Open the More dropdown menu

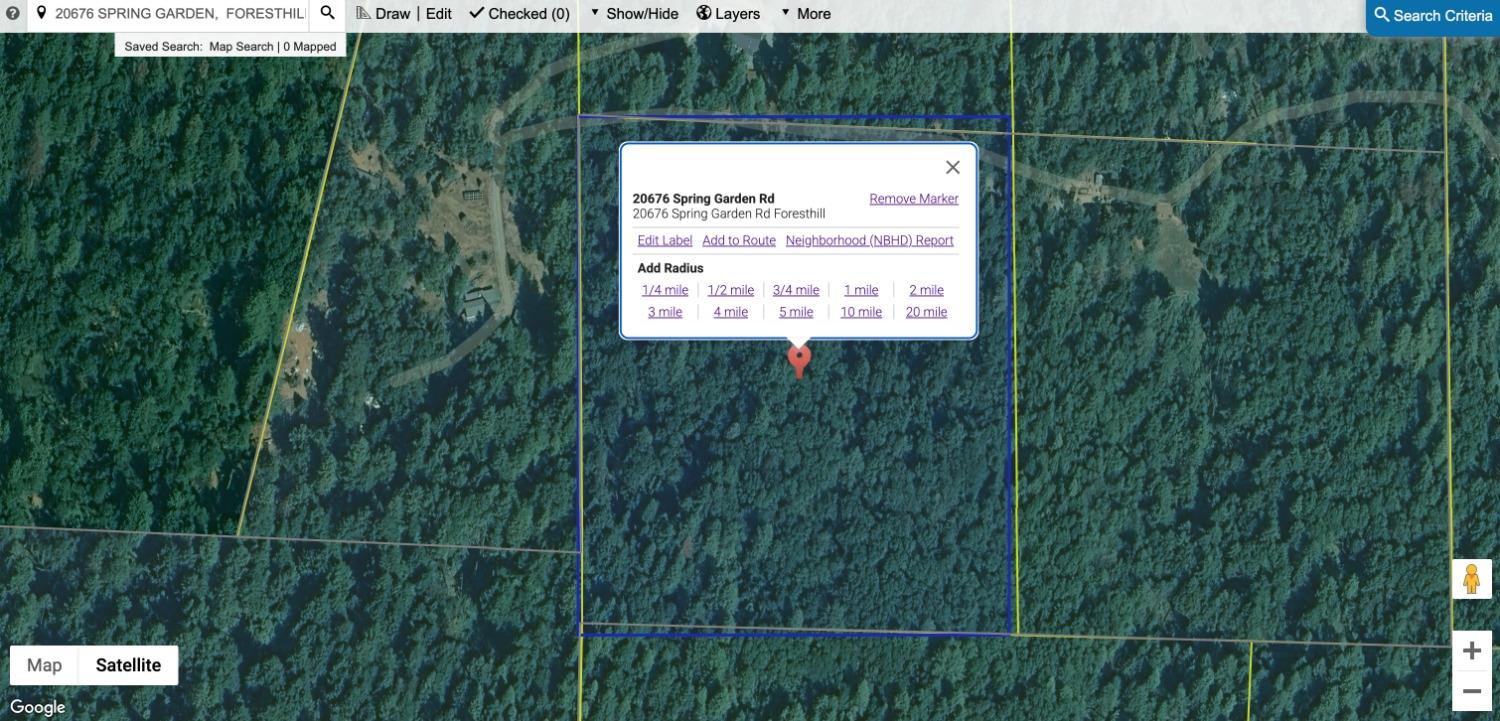pyautogui.click(x=805, y=14)
